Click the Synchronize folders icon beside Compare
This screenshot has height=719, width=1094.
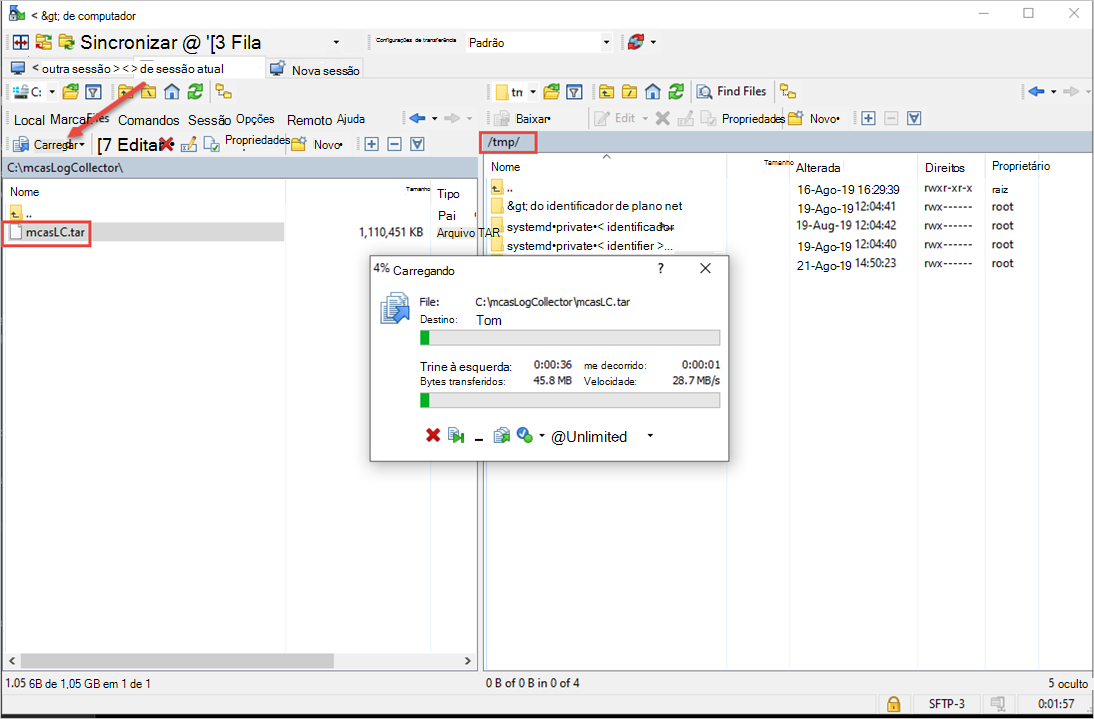click(43, 42)
